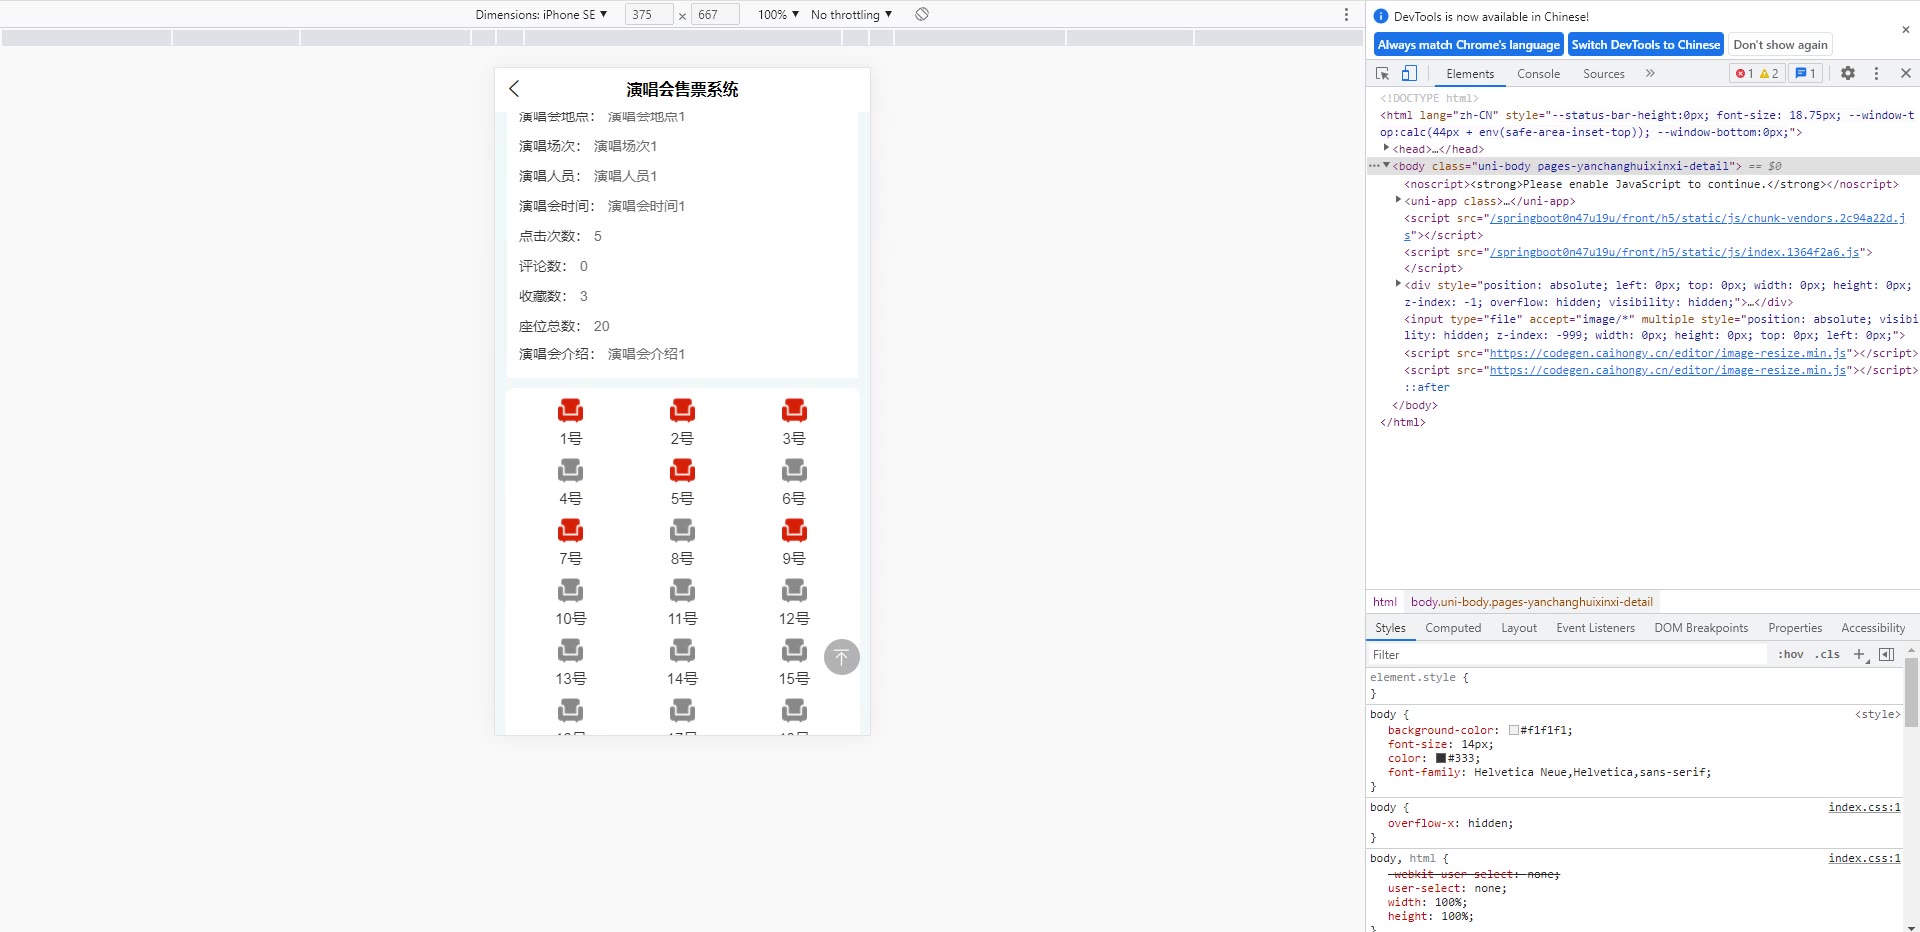Open the No throttling dropdown
Screen dimensions: 1920x932
(851, 15)
